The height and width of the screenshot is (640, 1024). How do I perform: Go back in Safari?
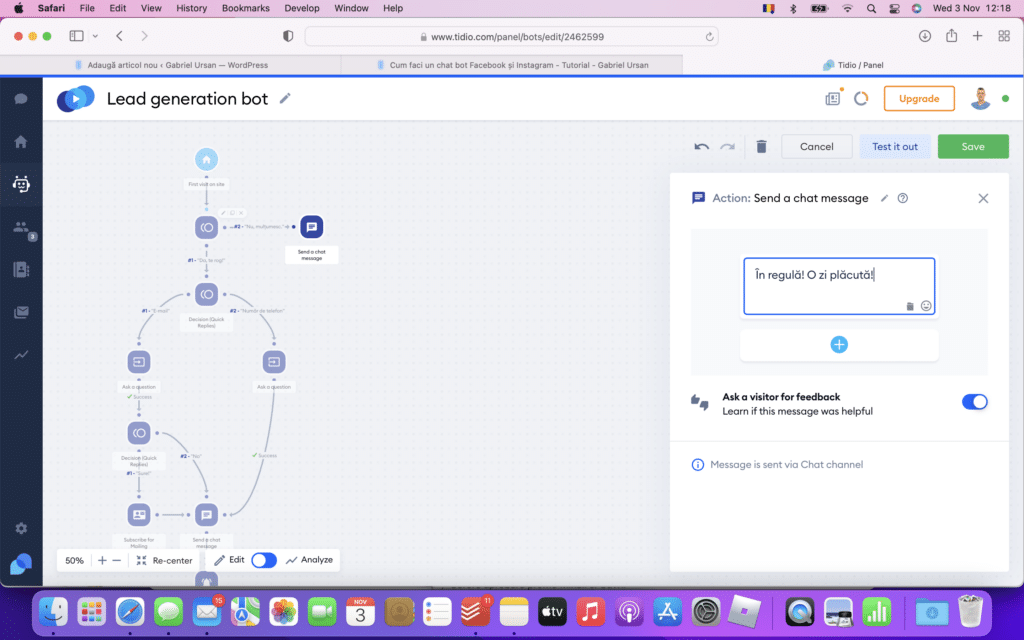120,37
